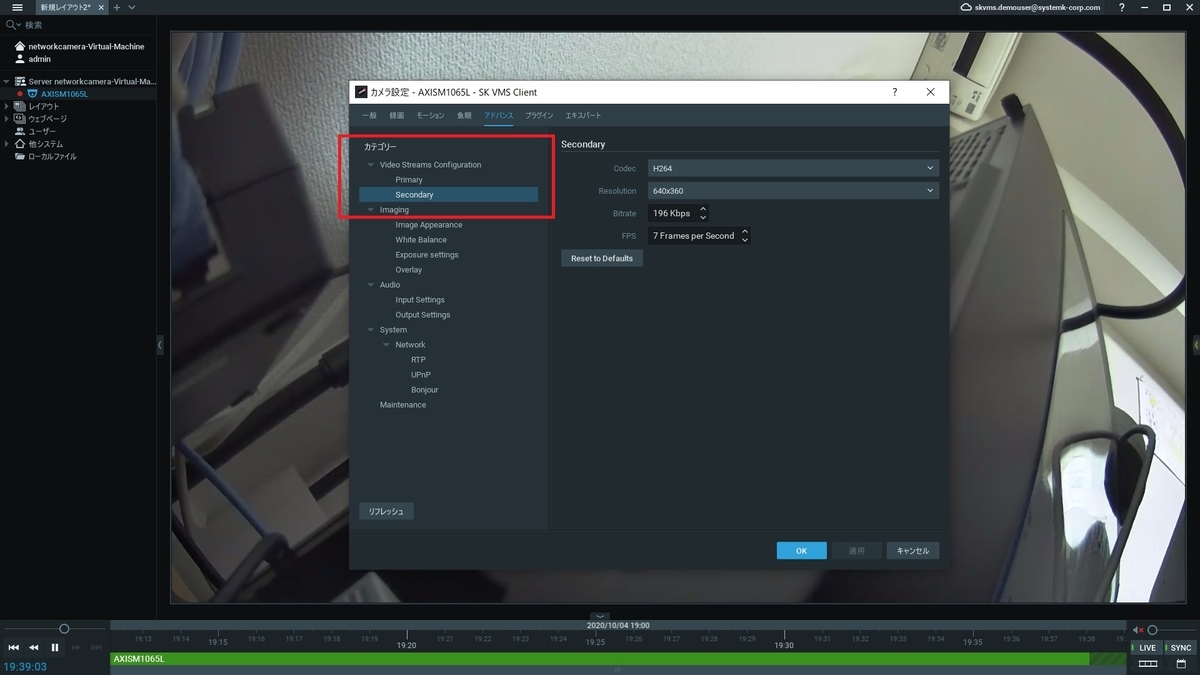
Task: Collapse the timeline panel chevron
Action: [x=599, y=616]
